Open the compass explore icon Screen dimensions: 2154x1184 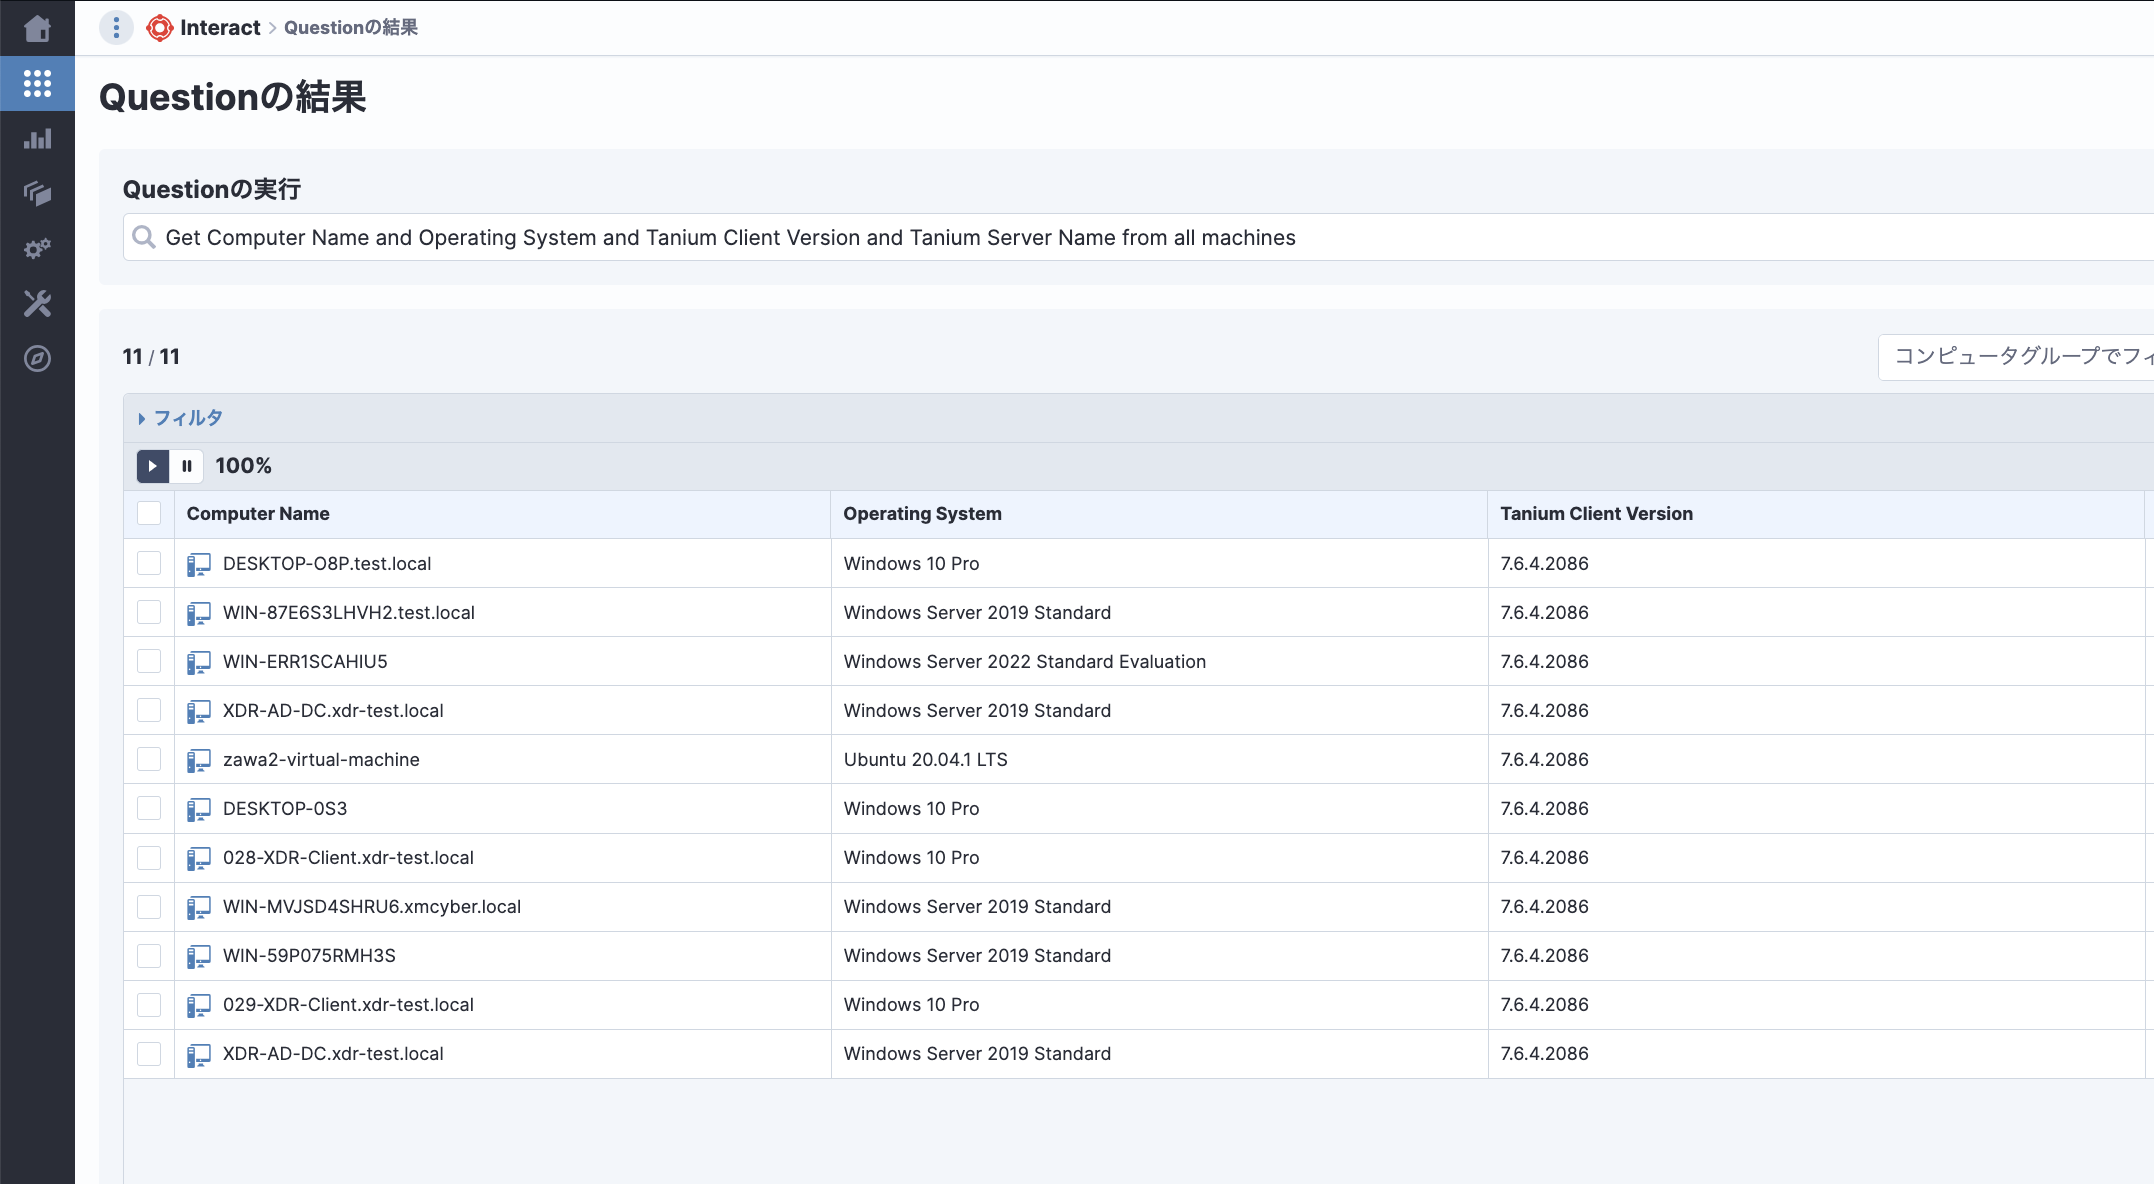click(x=37, y=358)
